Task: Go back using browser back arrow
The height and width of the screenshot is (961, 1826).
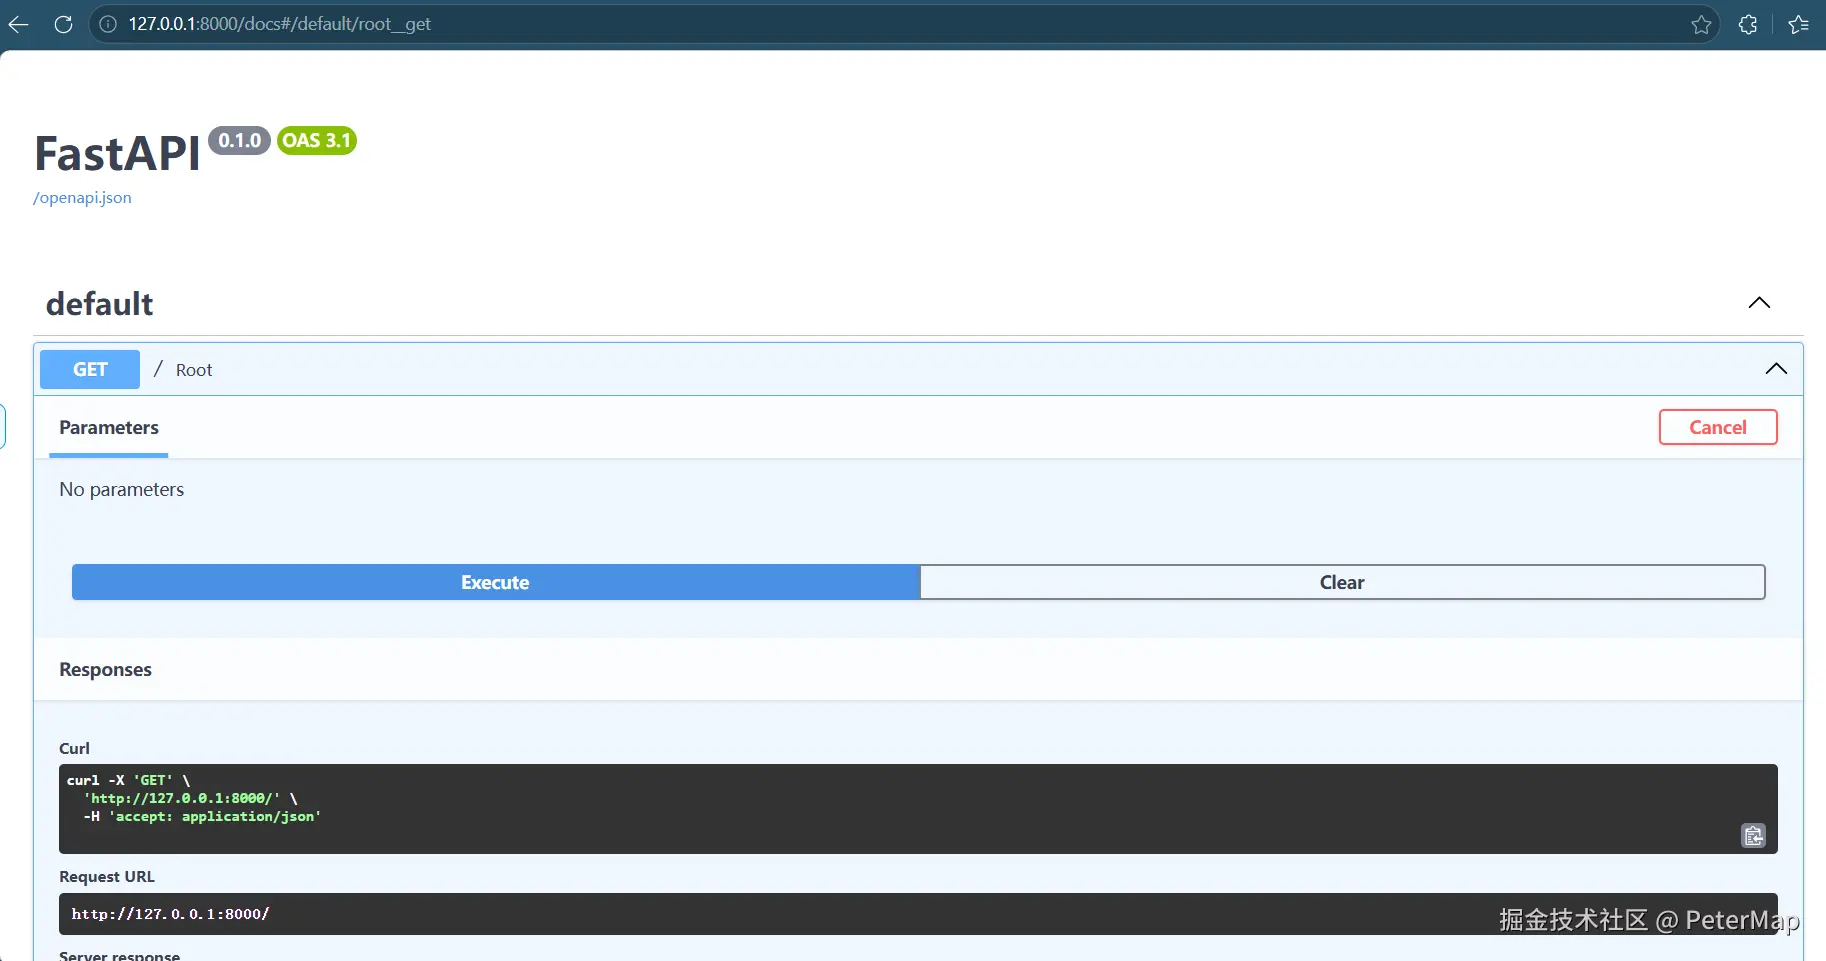Action: tap(18, 24)
